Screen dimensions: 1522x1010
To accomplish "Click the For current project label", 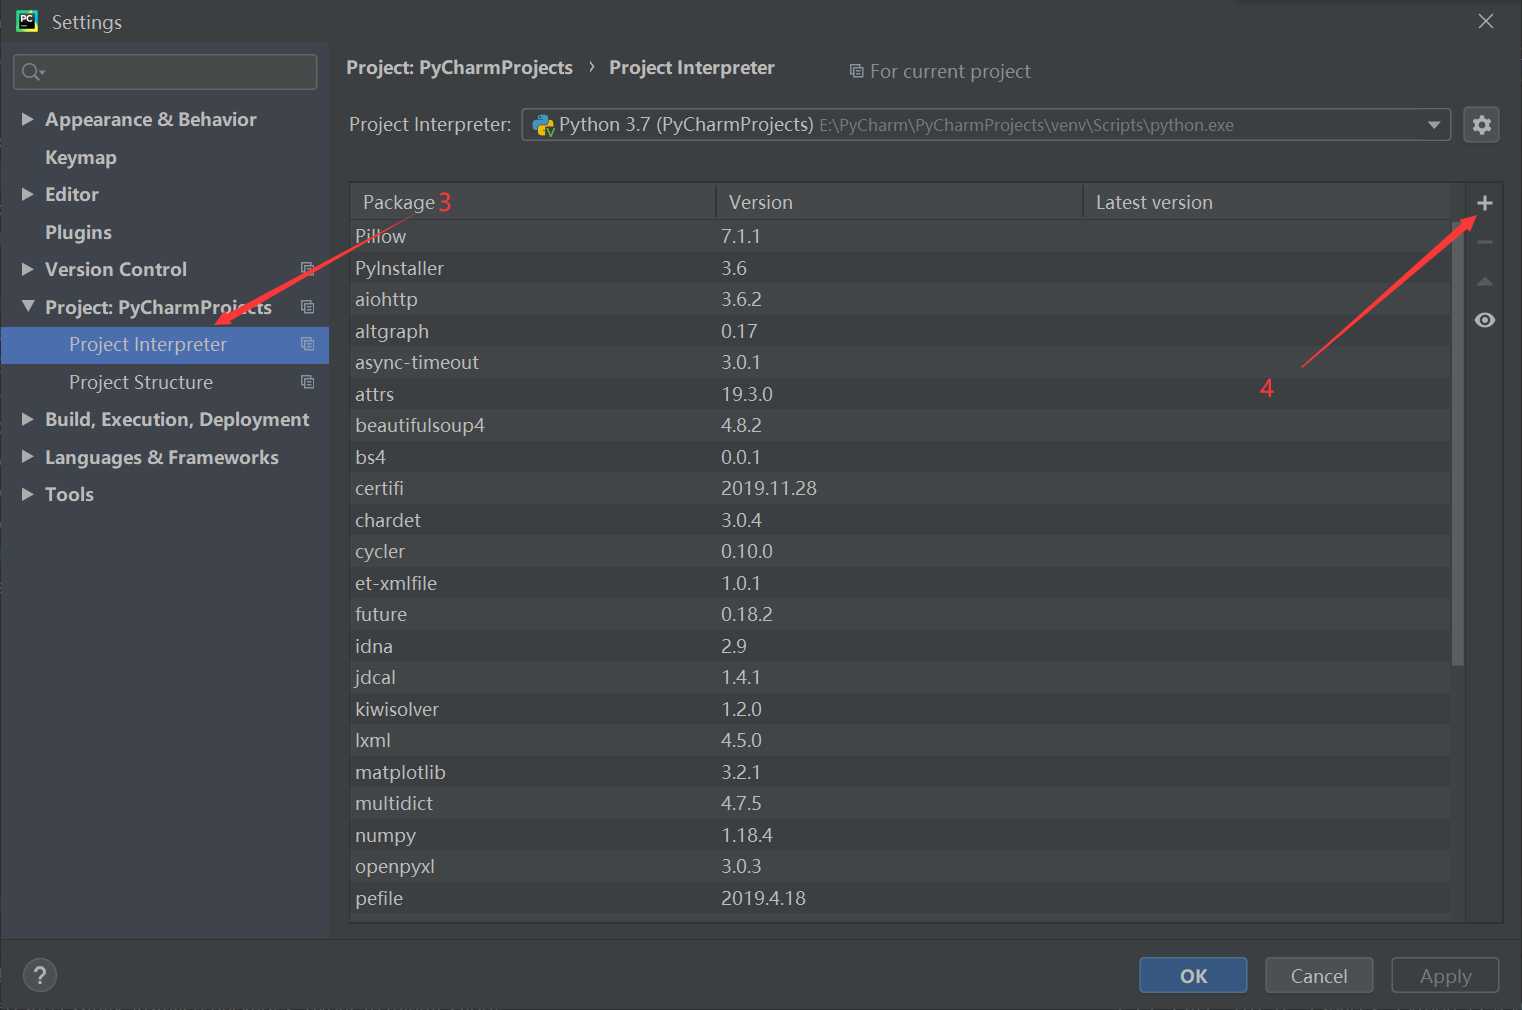I will [950, 71].
